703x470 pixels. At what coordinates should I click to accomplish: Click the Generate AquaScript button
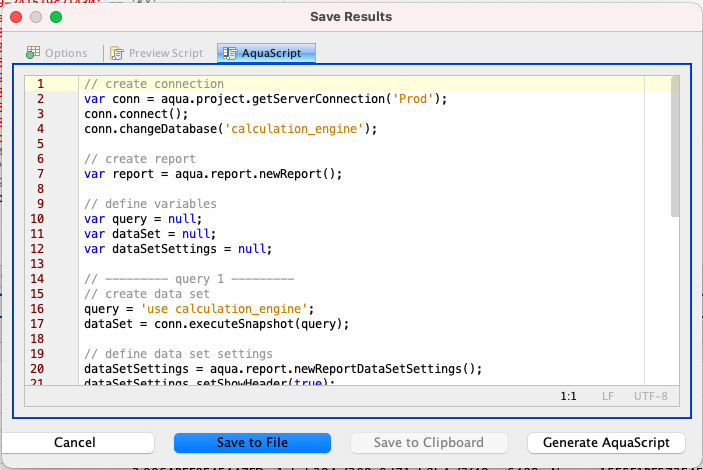(606, 442)
